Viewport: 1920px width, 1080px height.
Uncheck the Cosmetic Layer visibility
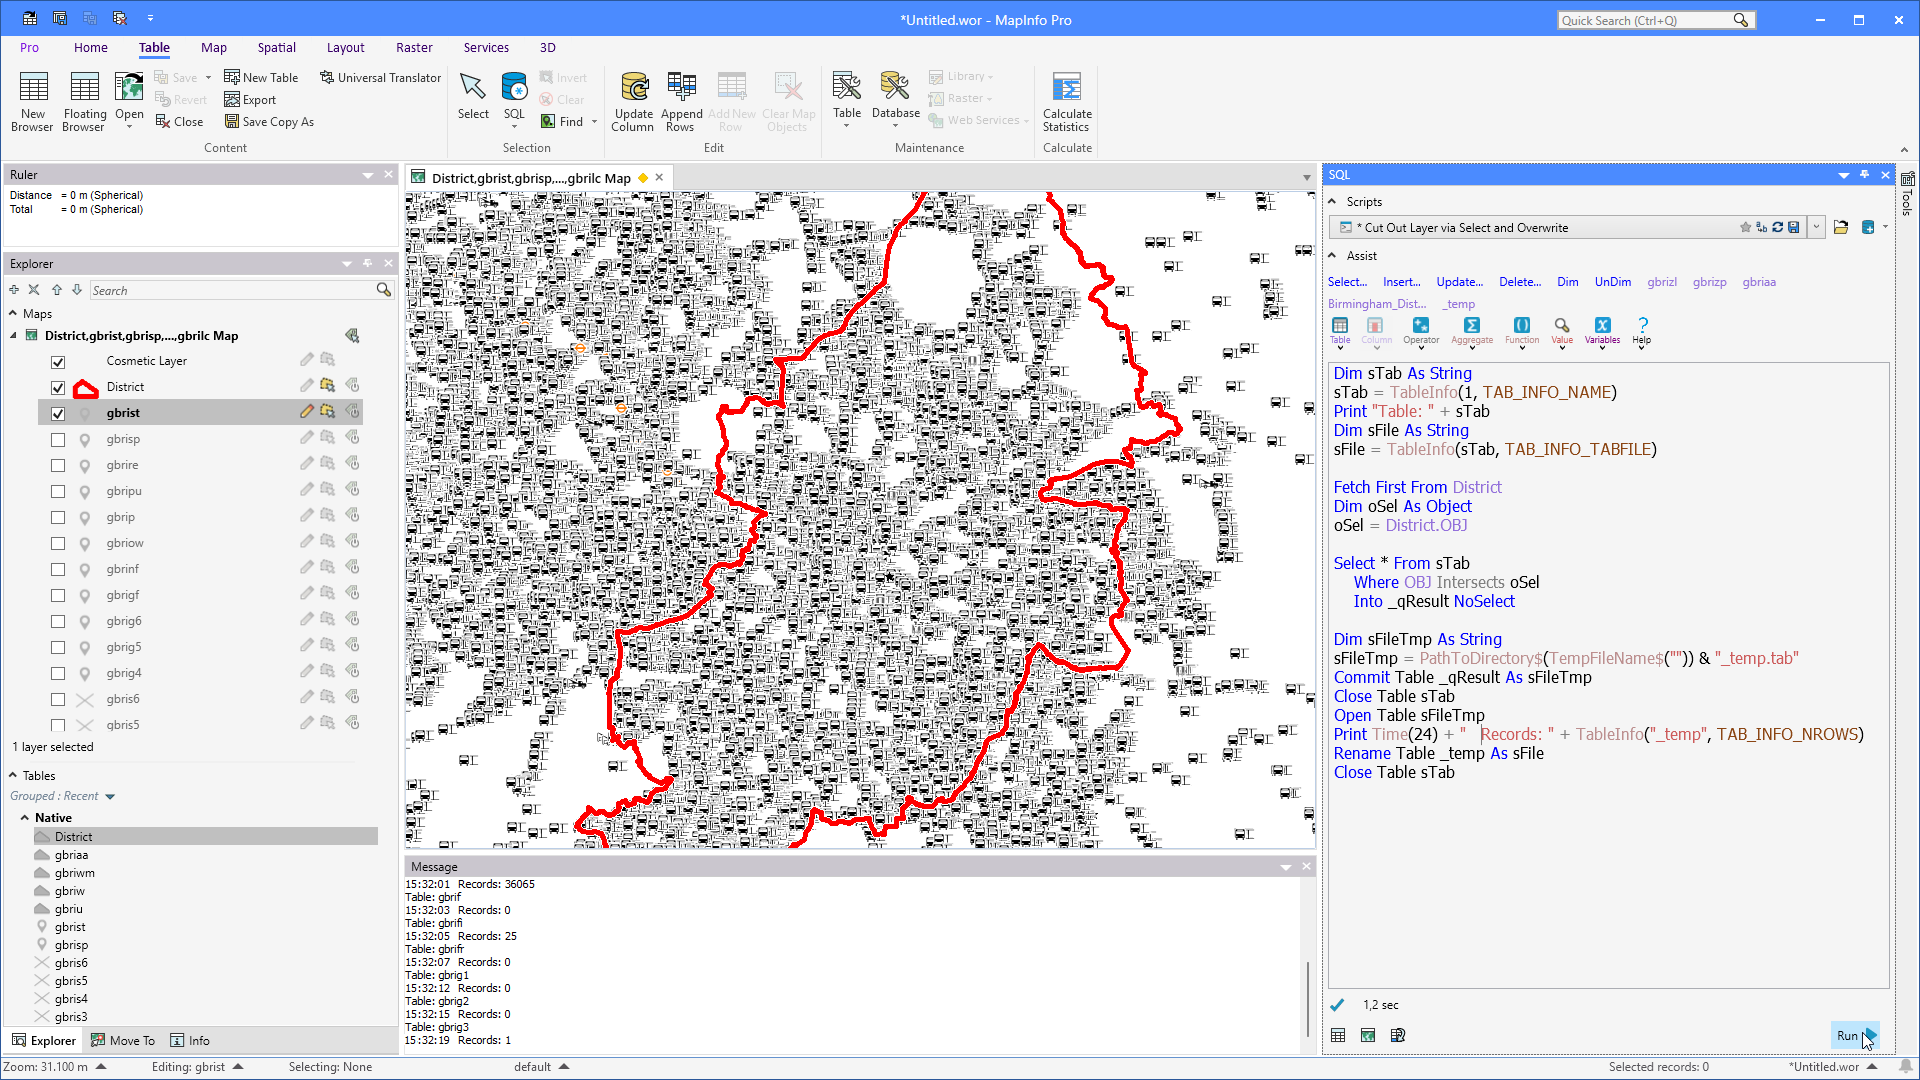tap(58, 362)
